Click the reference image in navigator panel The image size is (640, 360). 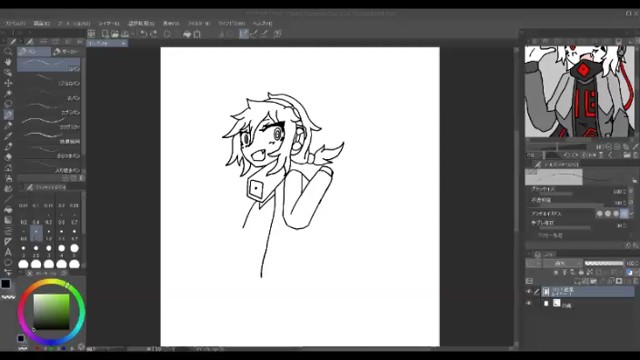point(580,91)
